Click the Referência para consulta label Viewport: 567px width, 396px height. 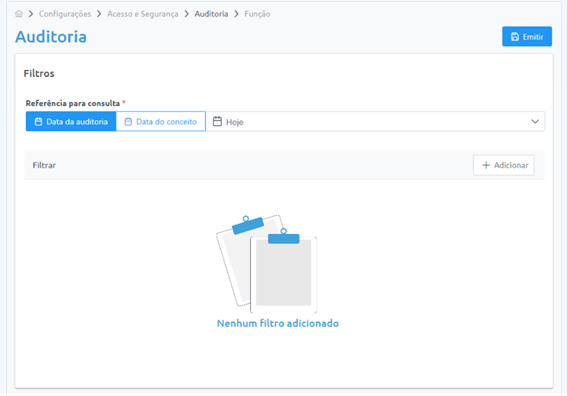[x=73, y=103]
